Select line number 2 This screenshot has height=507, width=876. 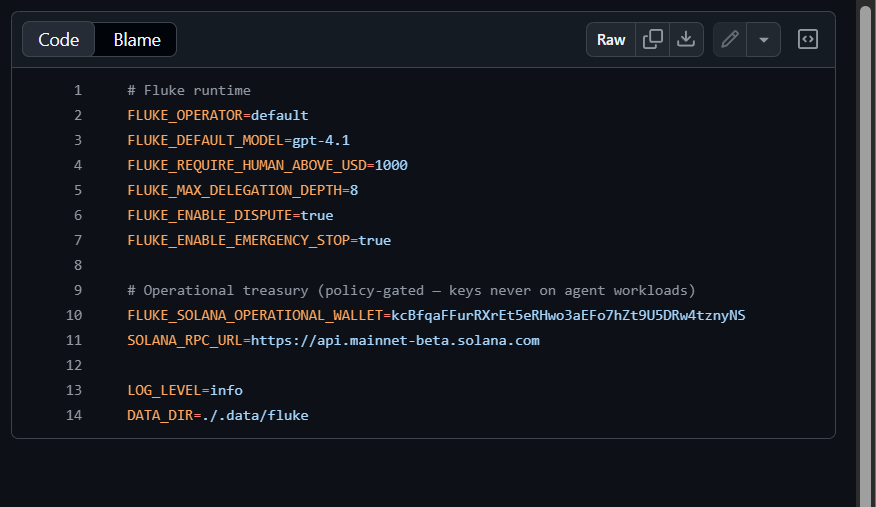pos(78,116)
